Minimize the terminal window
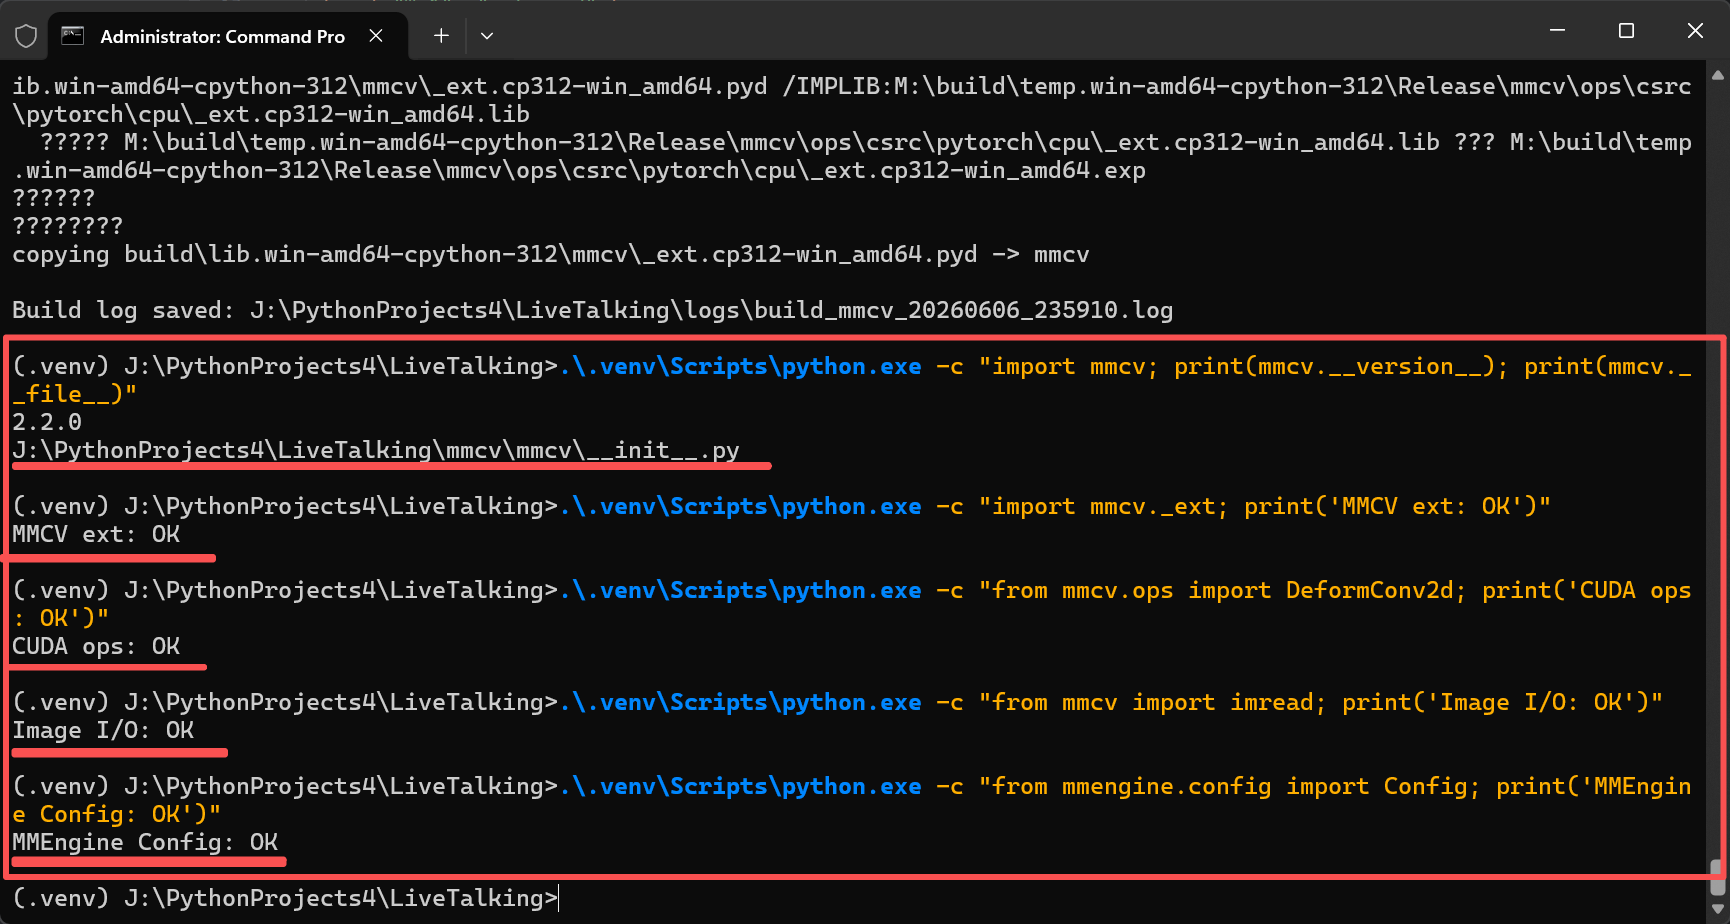This screenshot has width=1730, height=924. pos(1557,31)
